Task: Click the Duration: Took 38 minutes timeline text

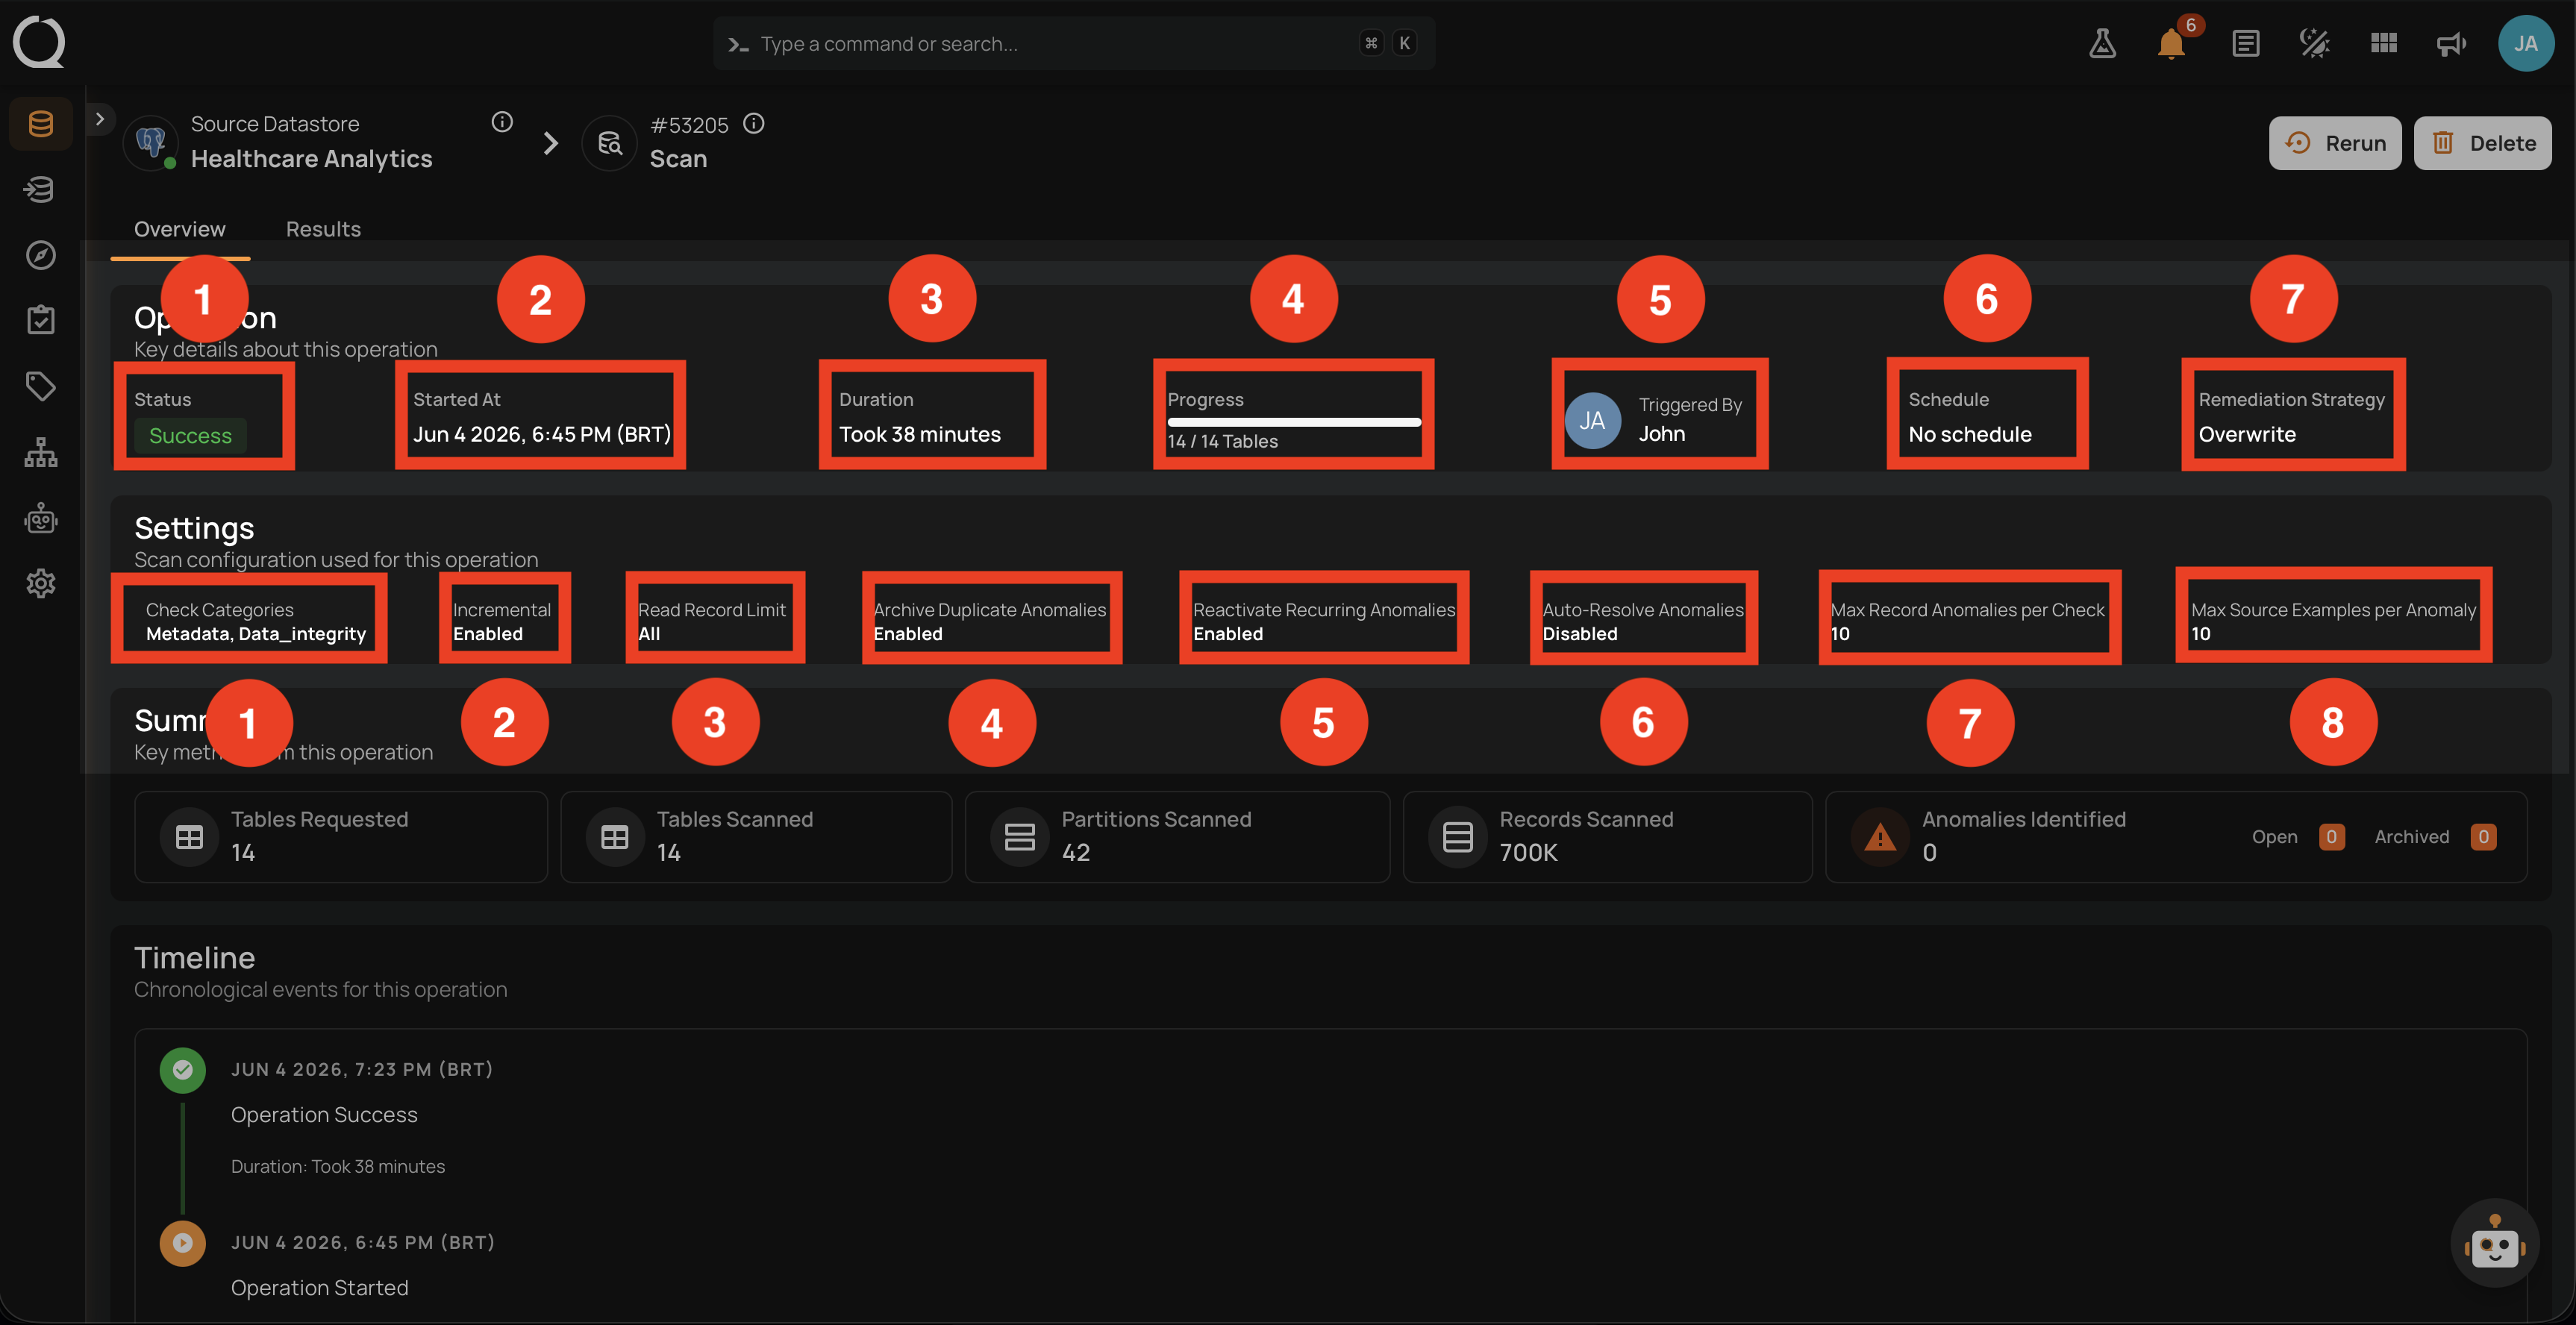Action: tap(338, 1166)
